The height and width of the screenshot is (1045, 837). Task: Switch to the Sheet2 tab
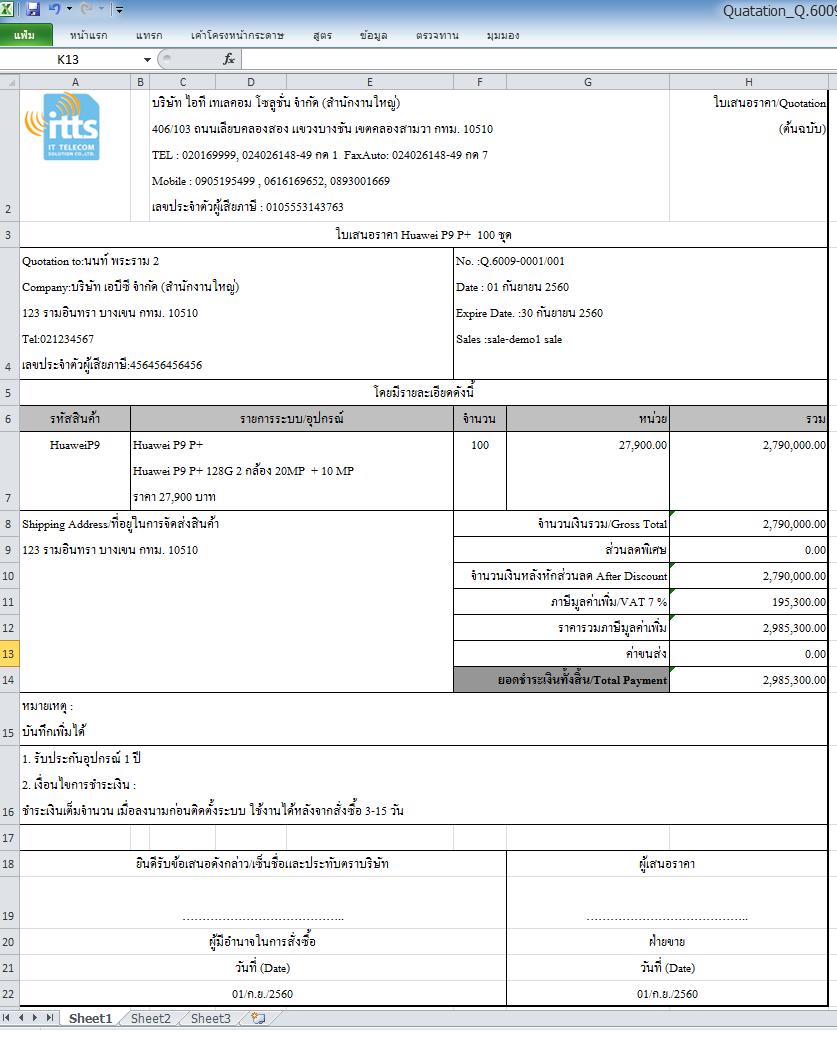click(151, 1018)
